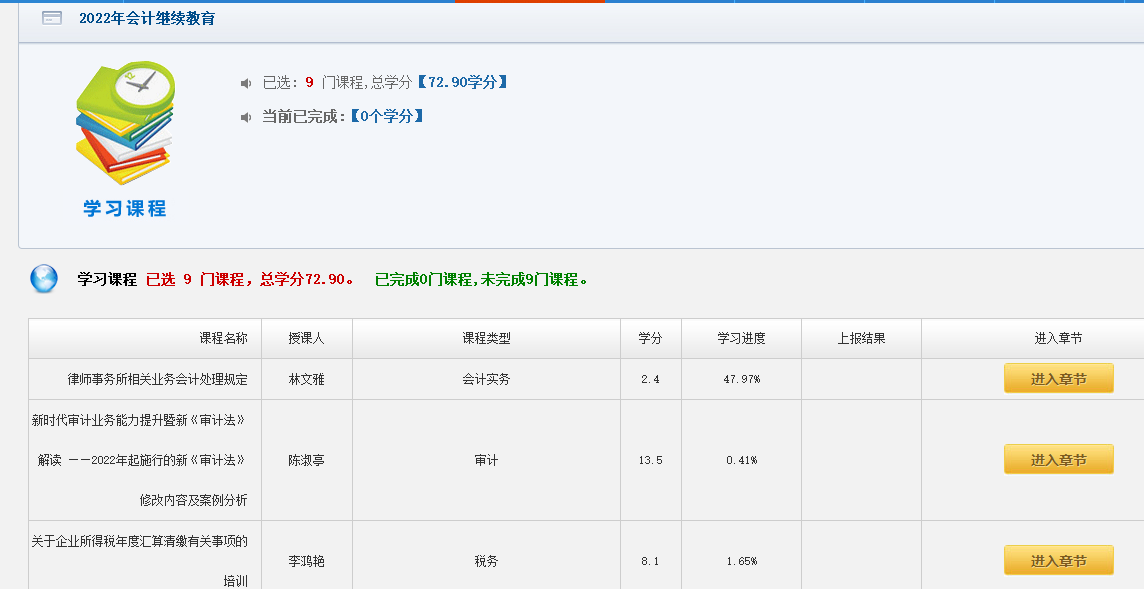Click the 课程名称 column header
Viewport: 1144px width, 589px height.
click(223, 339)
